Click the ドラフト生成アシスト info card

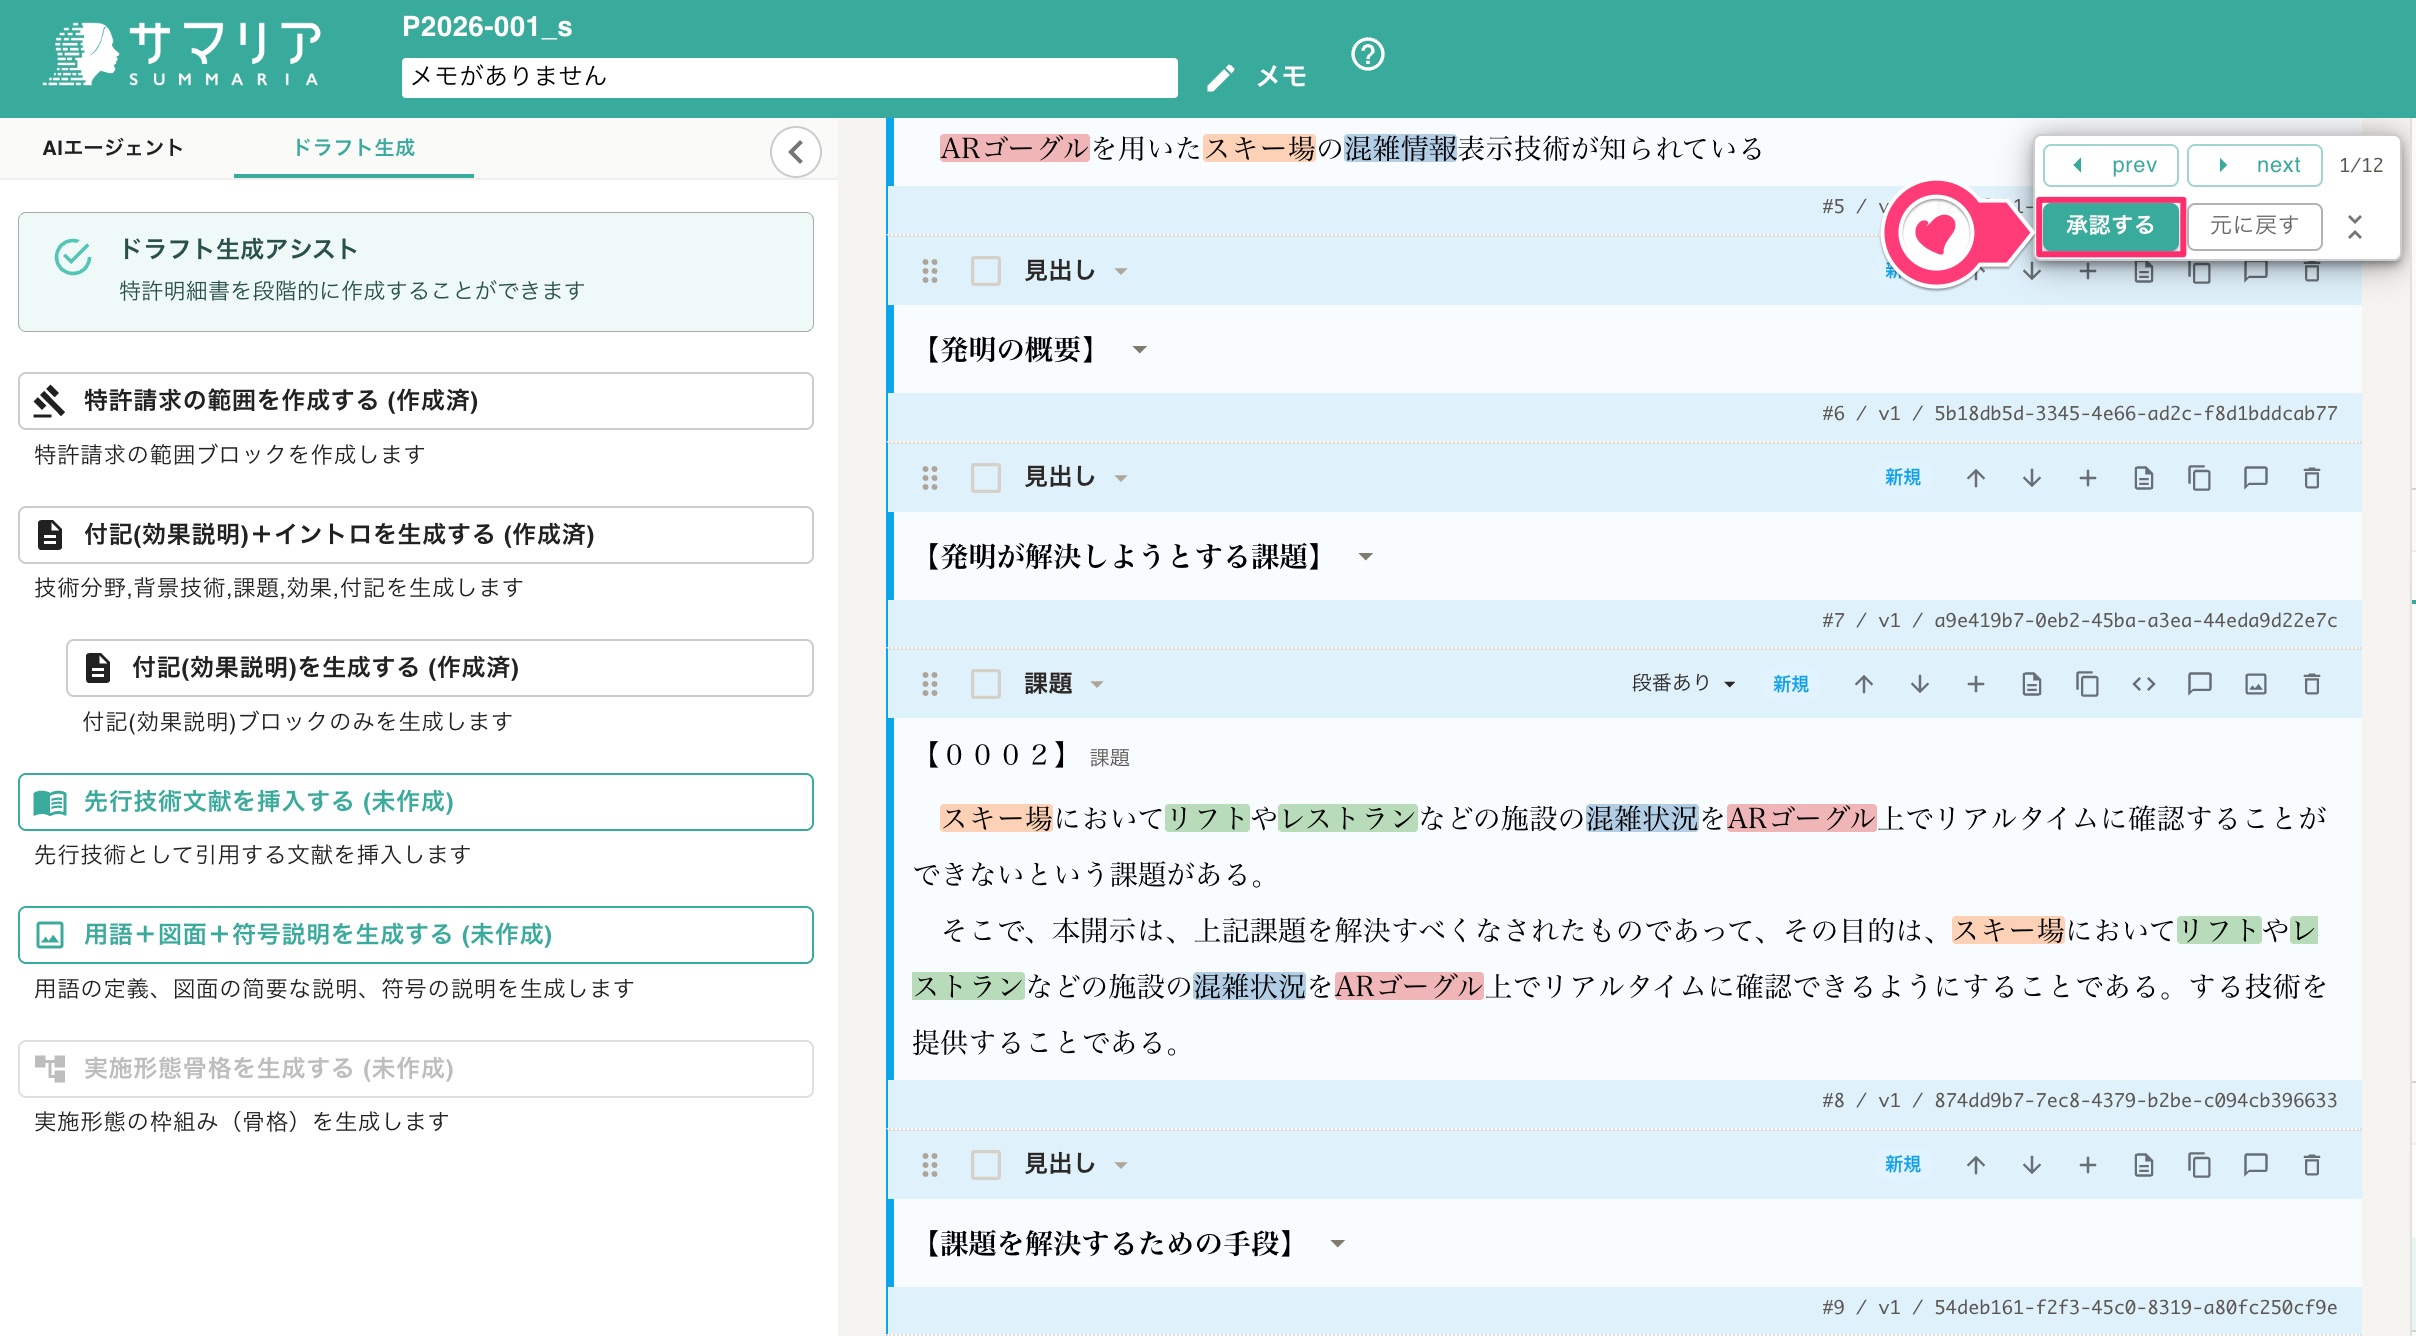point(416,272)
